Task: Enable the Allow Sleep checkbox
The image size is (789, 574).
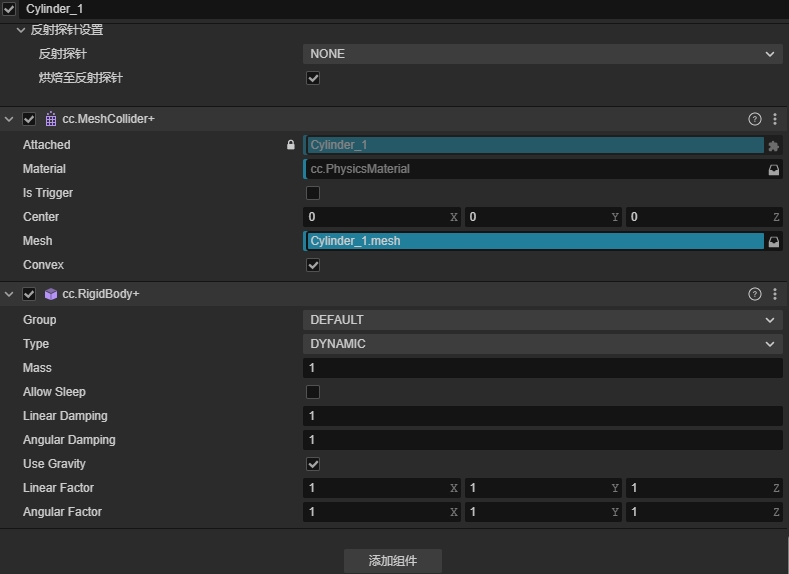Action: point(312,392)
